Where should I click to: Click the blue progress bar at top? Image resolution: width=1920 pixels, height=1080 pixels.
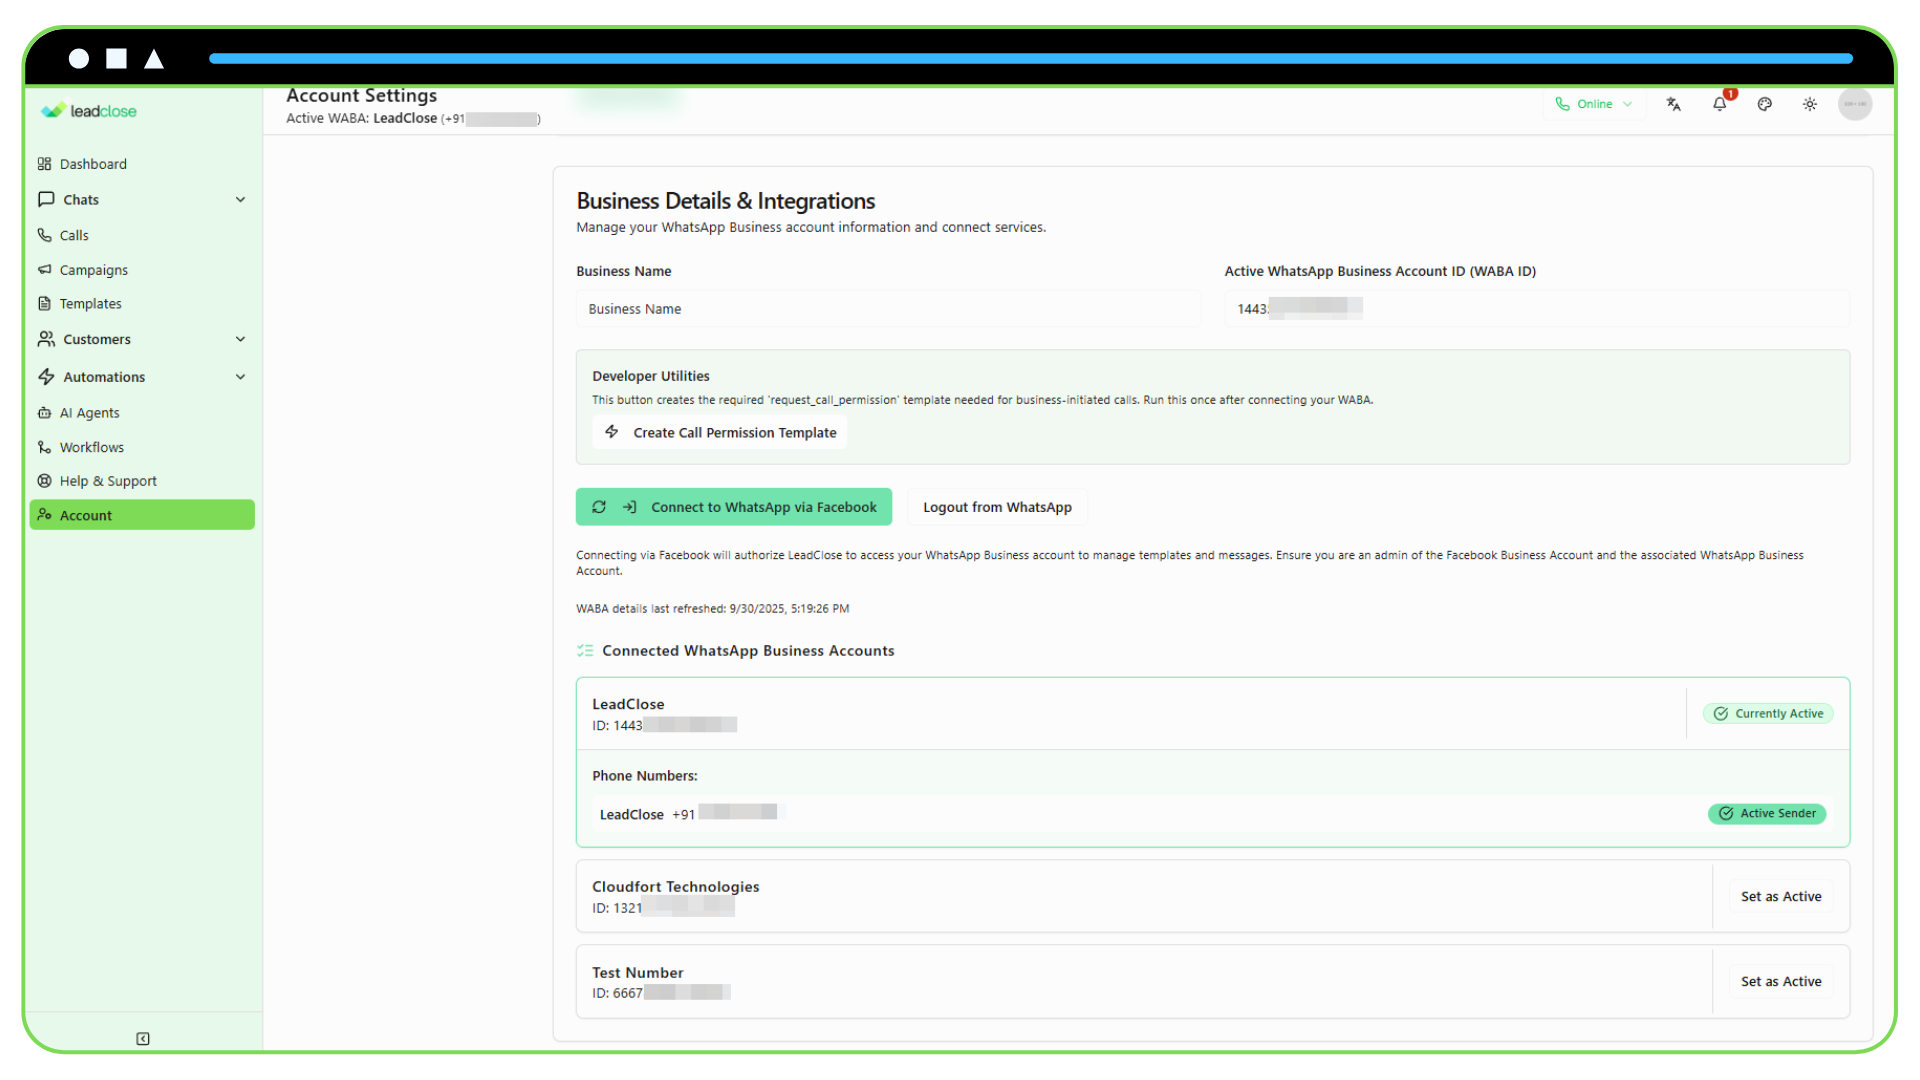tap(1031, 59)
